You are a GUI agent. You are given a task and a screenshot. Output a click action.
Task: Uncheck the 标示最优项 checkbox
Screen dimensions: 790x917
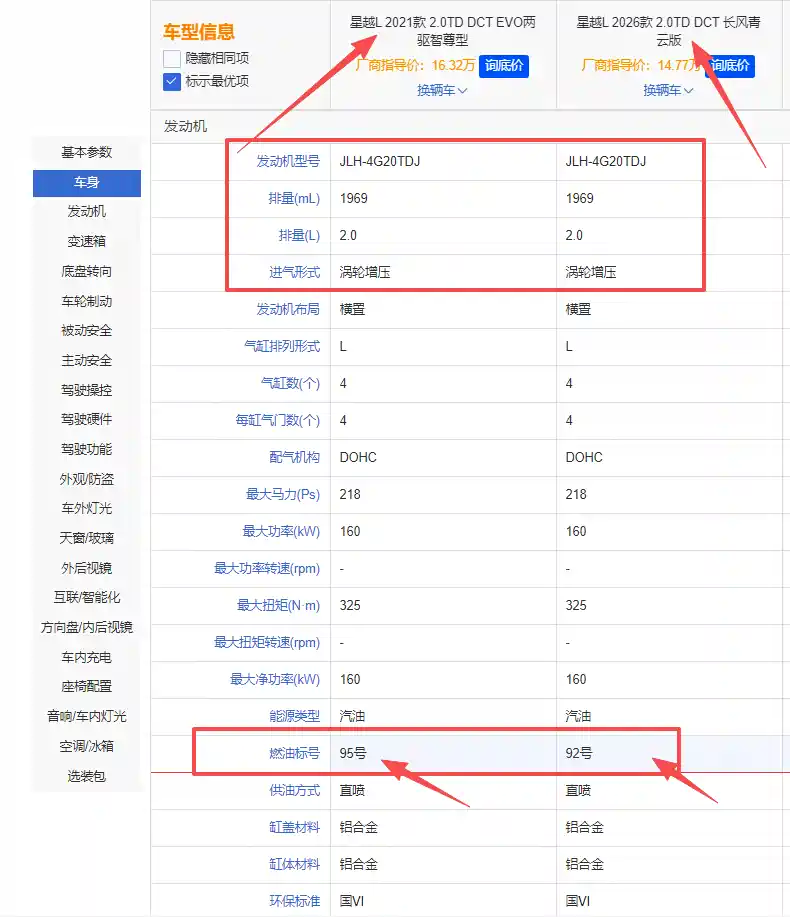point(172,81)
